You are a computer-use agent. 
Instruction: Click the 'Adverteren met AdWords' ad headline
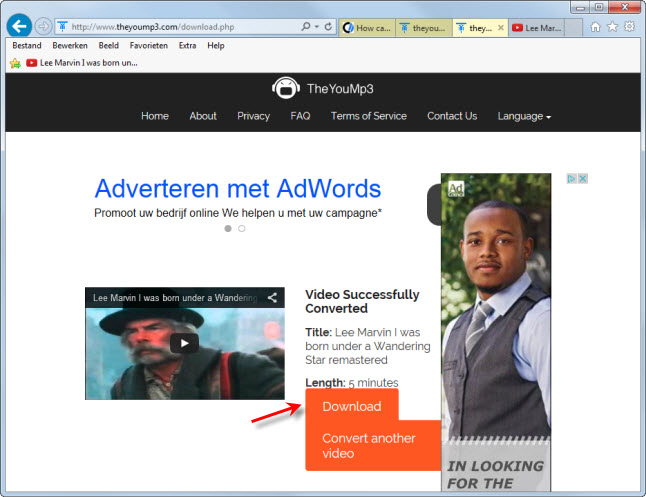point(238,189)
